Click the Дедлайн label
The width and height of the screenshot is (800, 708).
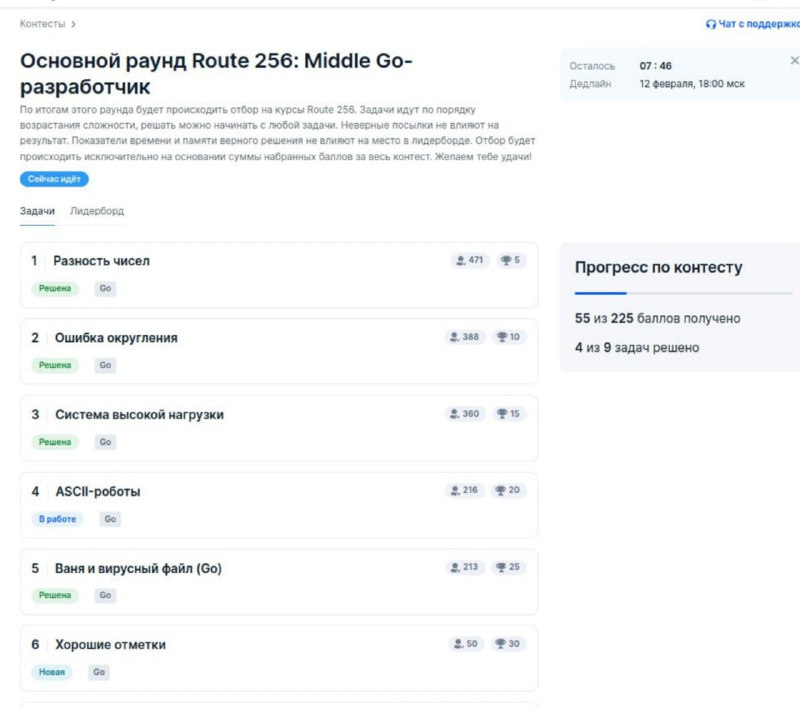(x=590, y=84)
